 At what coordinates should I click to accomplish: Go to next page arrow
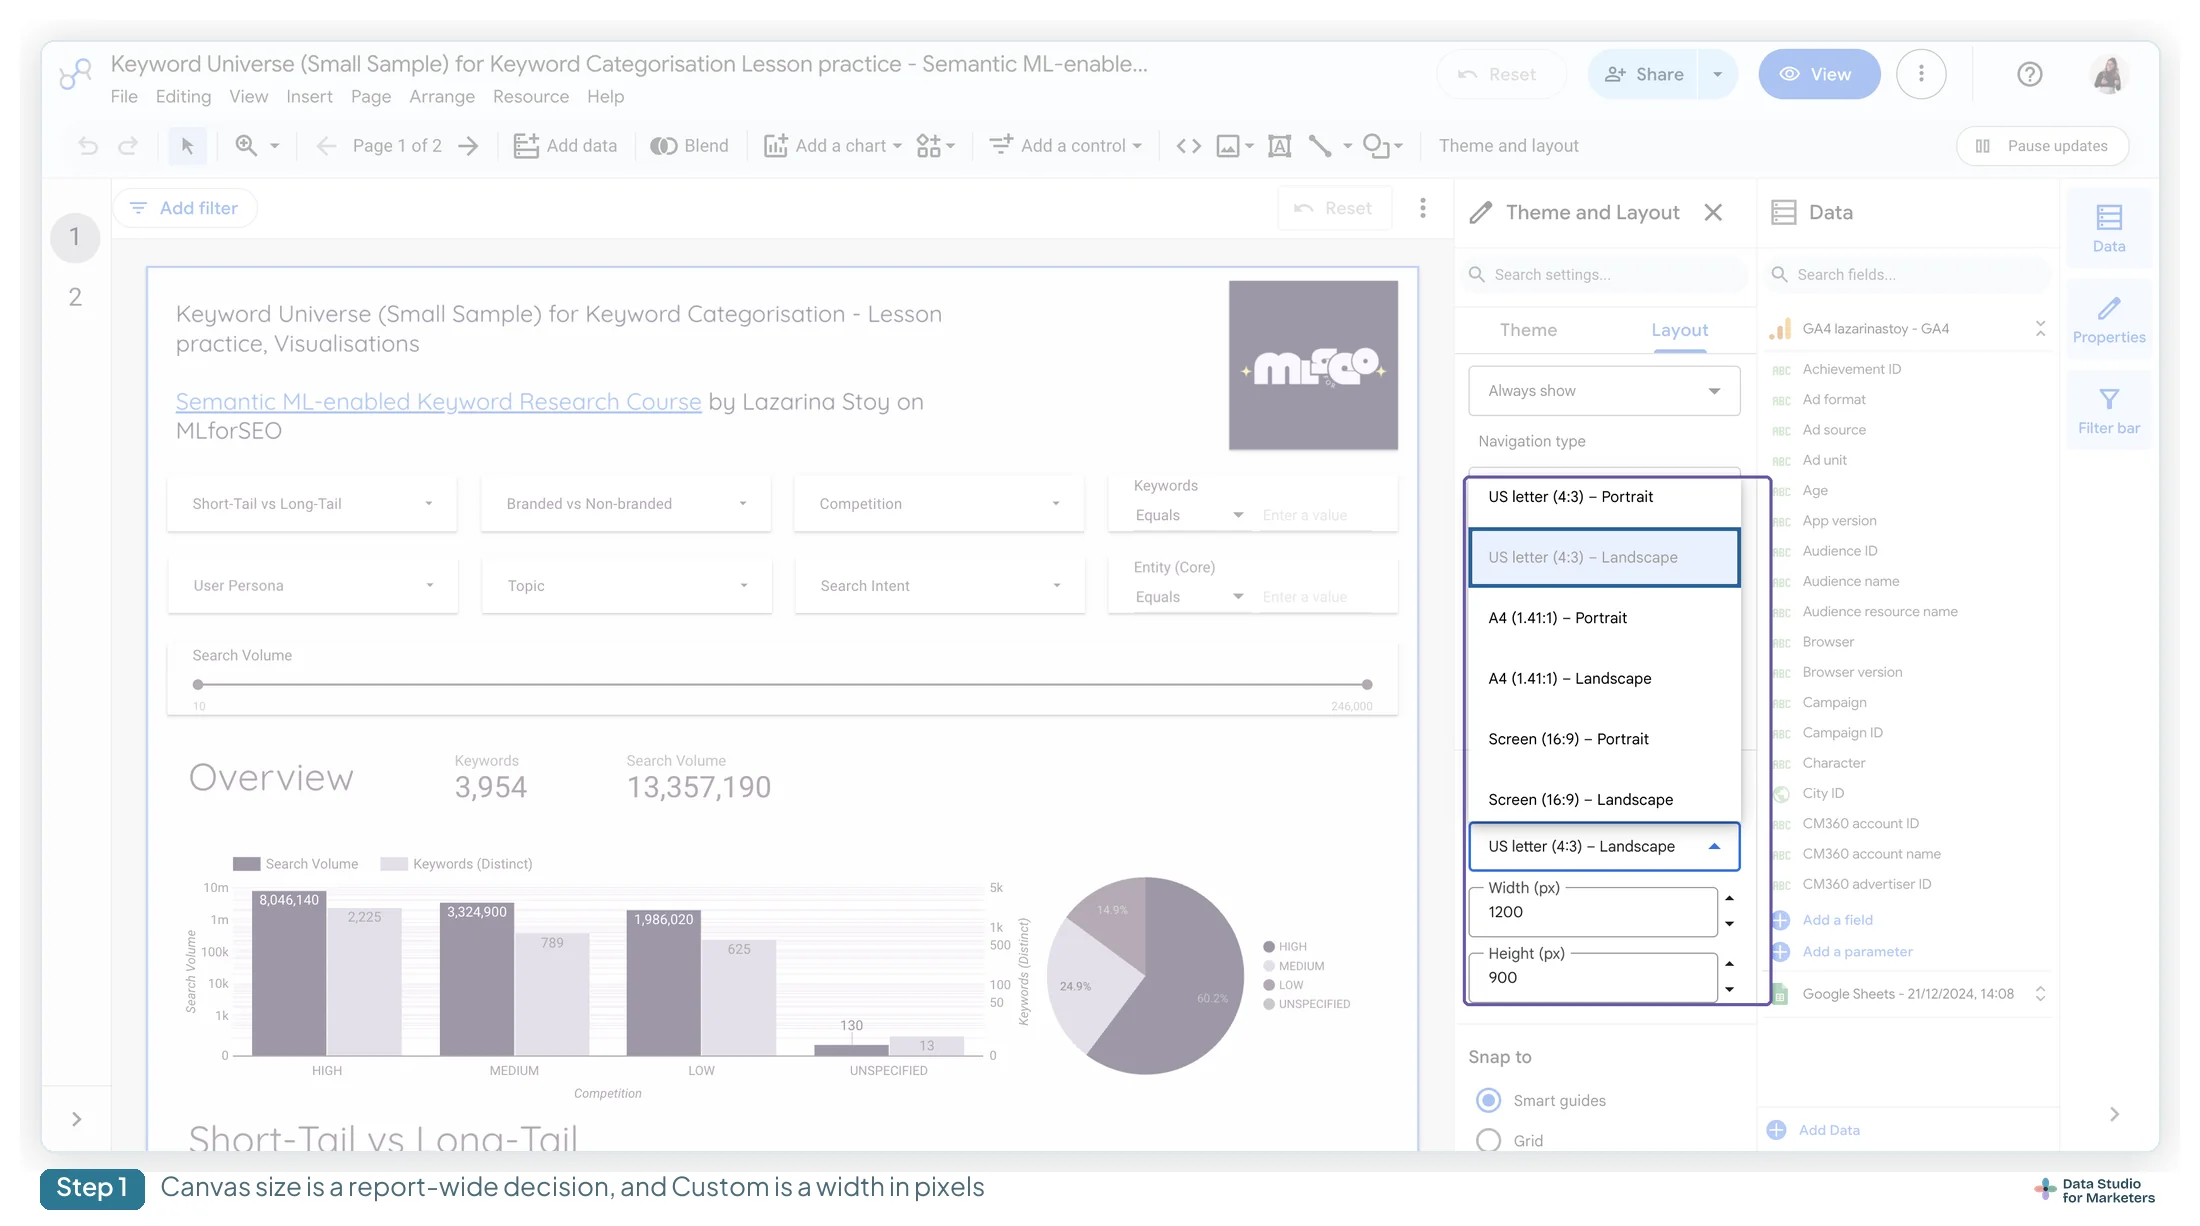pos(468,146)
